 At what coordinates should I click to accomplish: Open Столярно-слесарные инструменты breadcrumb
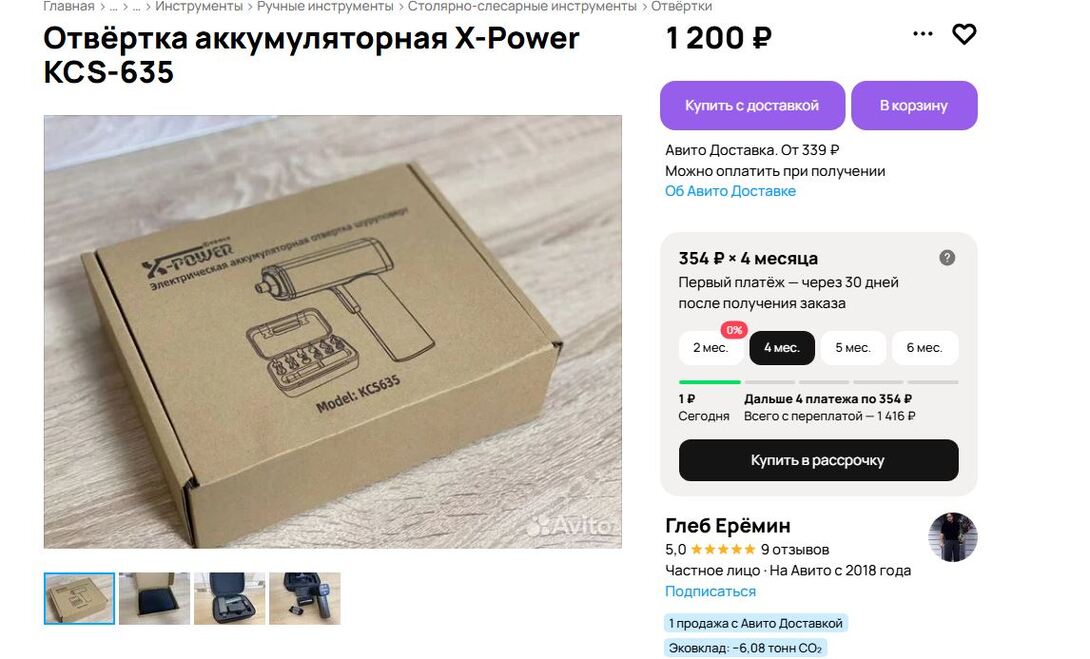pos(522,6)
